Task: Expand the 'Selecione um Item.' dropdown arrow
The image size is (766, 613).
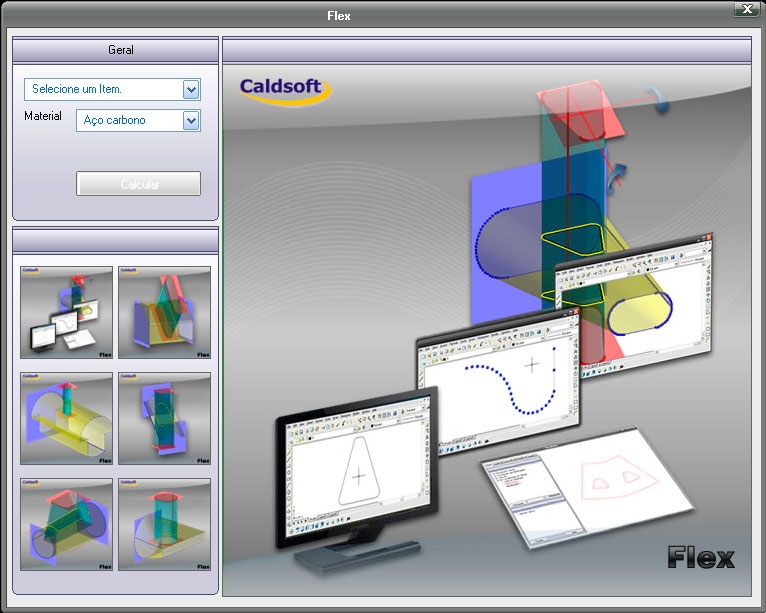Action: coord(192,90)
